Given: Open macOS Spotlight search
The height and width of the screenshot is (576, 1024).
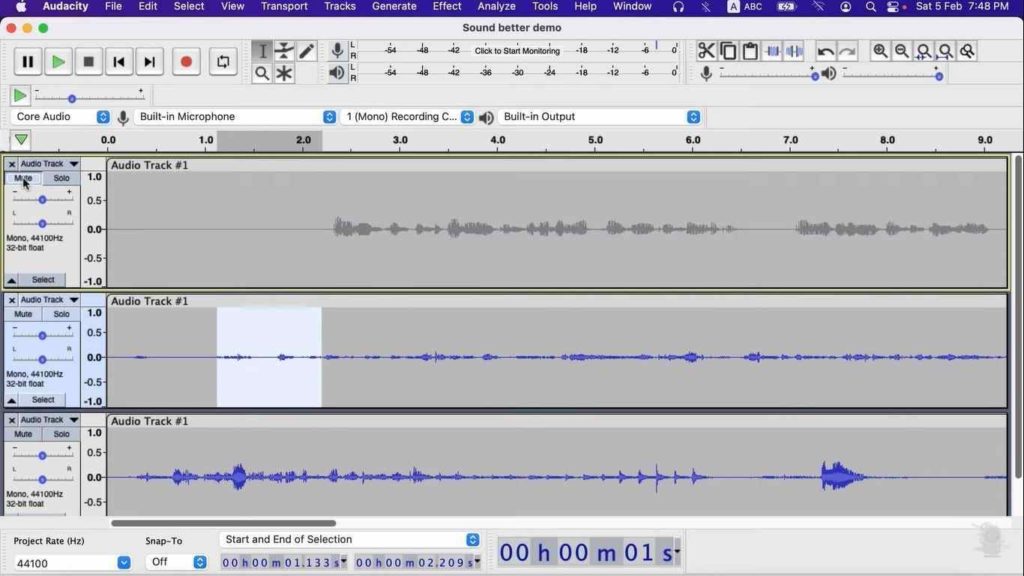Looking at the screenshot, I should (871, 7).
